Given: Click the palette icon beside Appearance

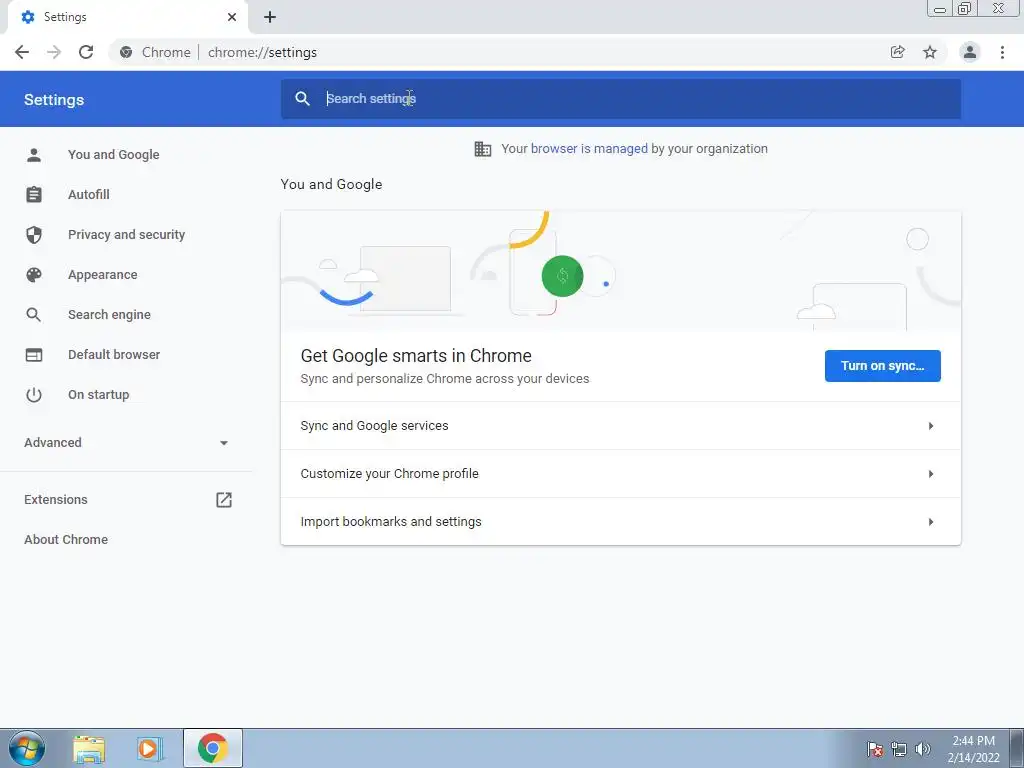Looking at the screenshot, I should (34, 275).
